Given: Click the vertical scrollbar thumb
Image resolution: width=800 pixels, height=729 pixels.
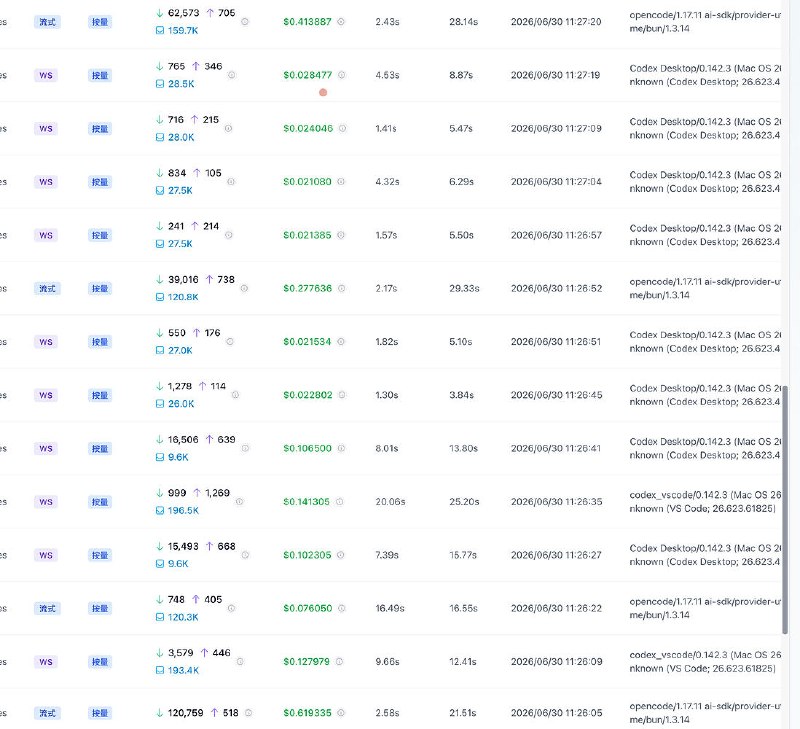Looking at the screenshot, I should pos(785,510).
